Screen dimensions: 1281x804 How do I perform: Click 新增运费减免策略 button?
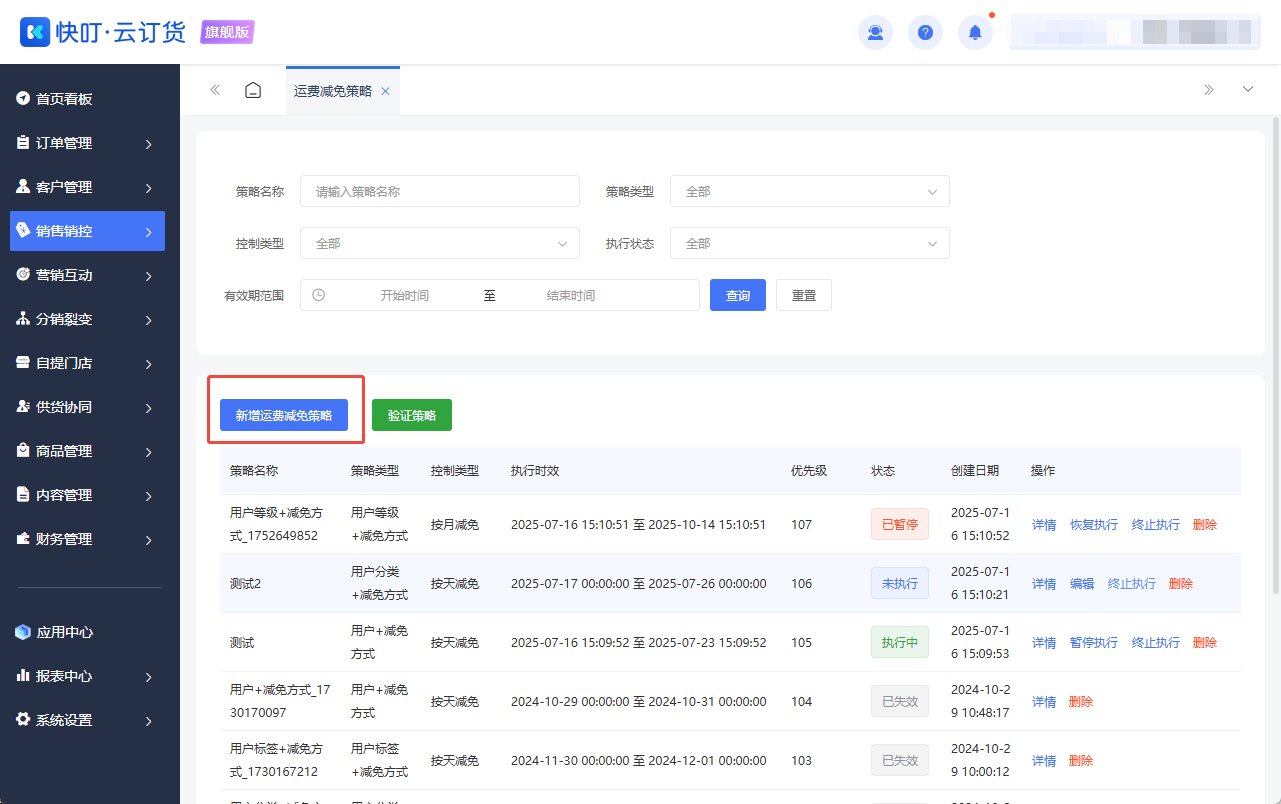coord(284,415)
